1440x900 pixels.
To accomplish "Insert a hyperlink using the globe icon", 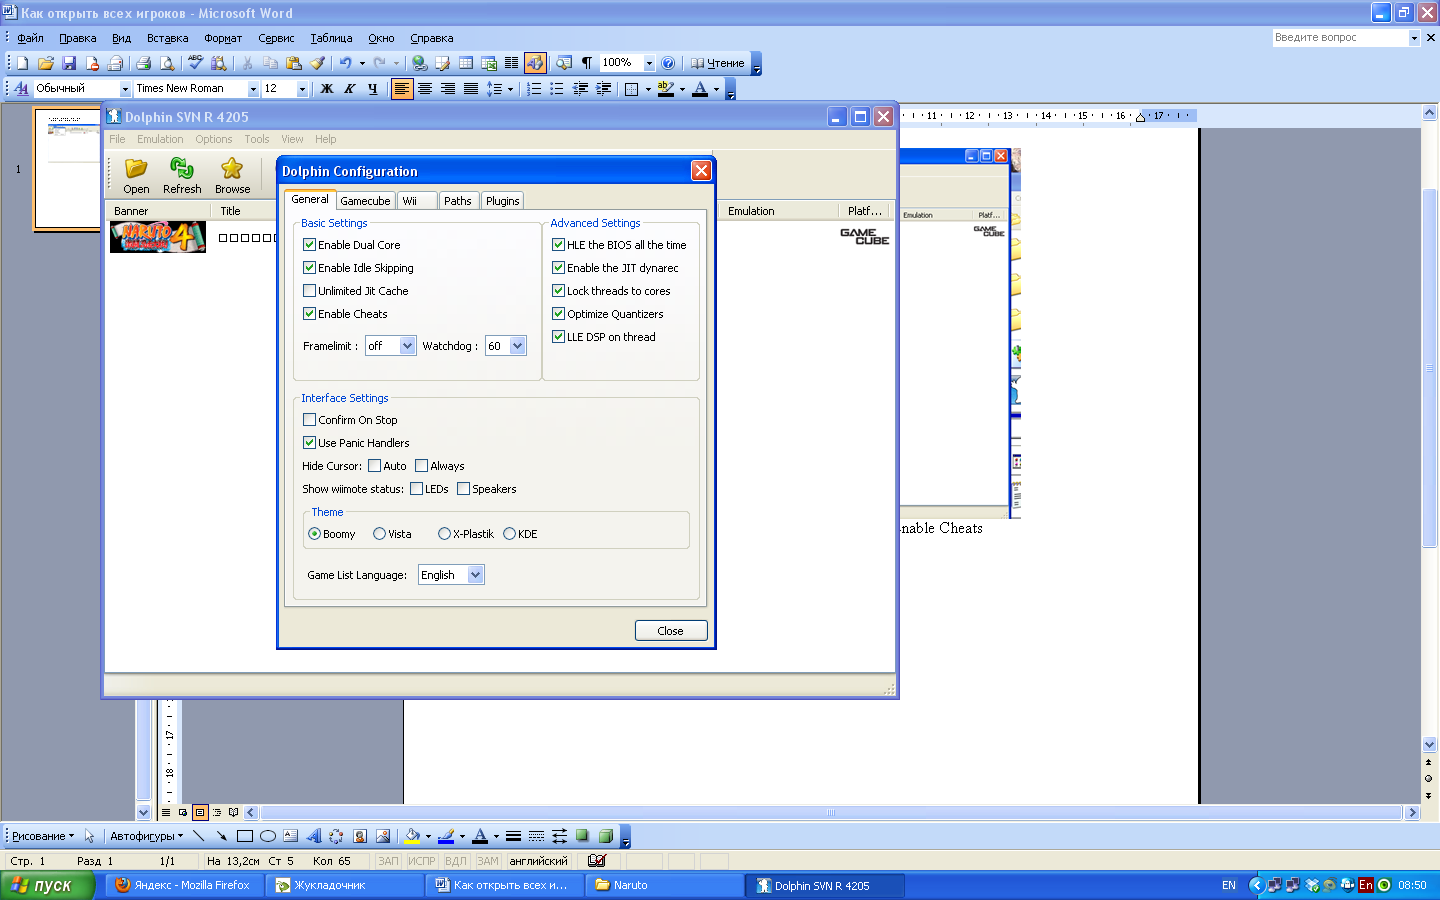I will click(419, 63).
